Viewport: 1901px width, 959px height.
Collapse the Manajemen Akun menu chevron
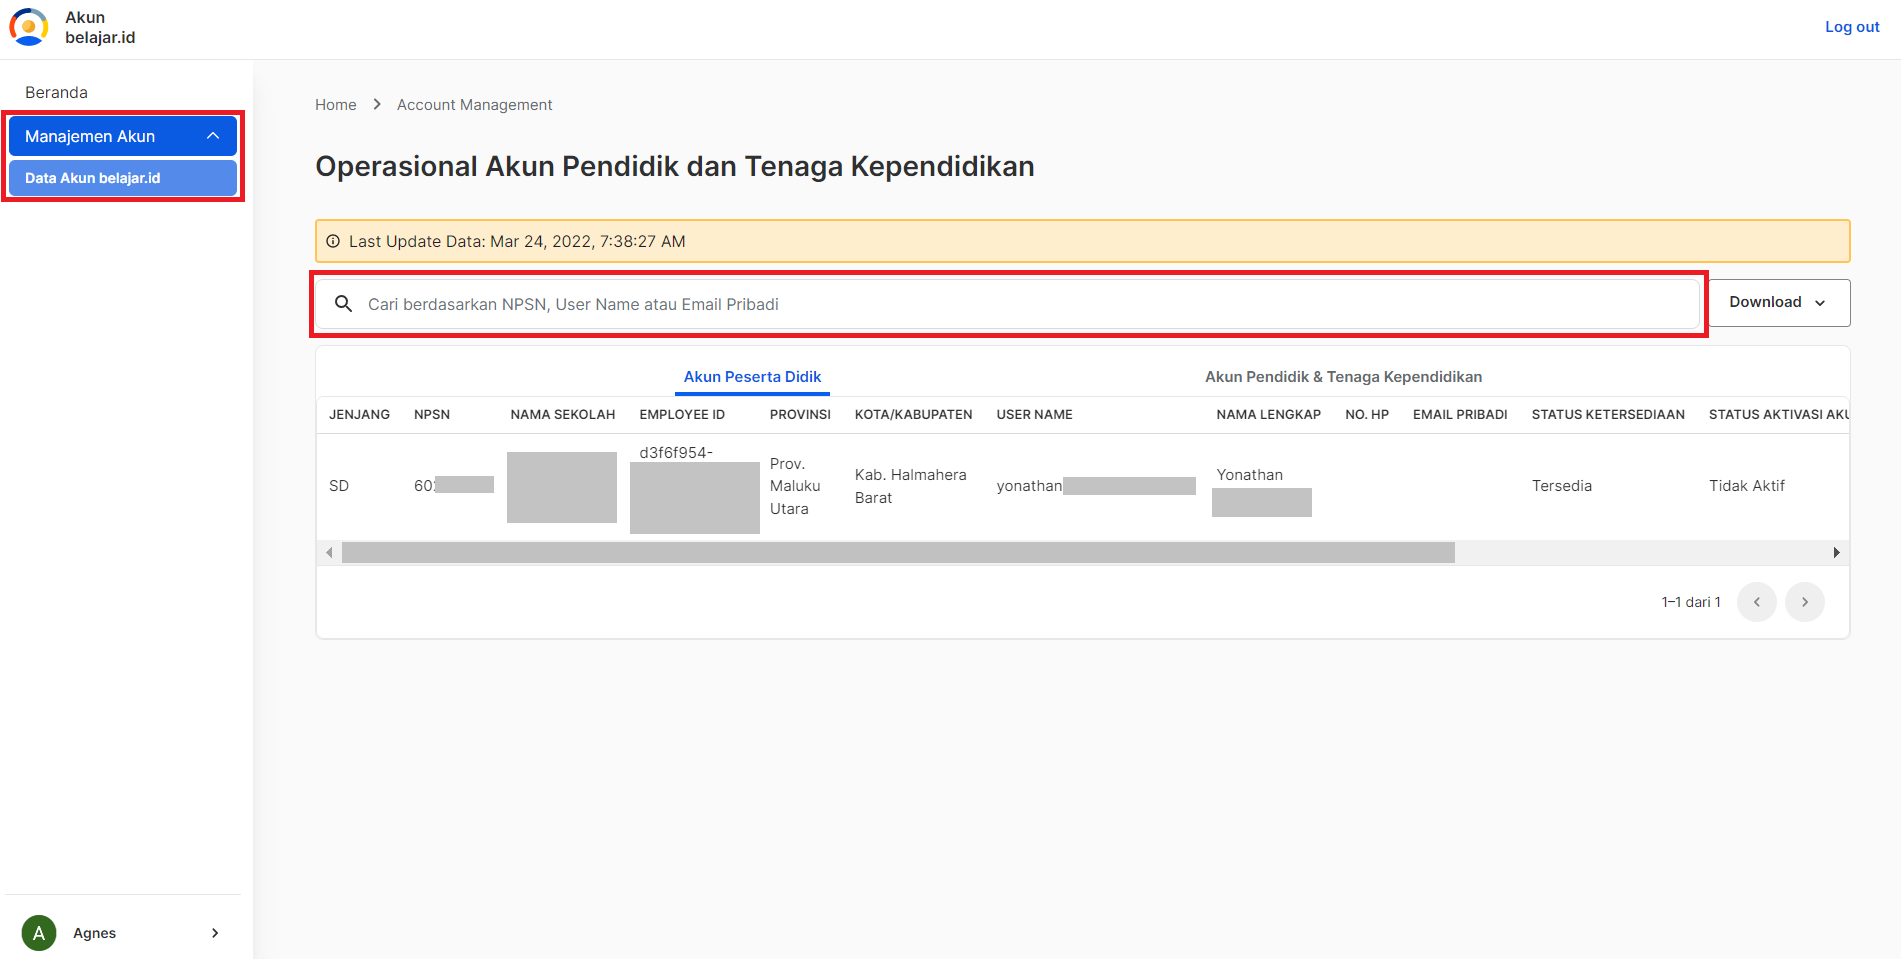coord(213,136)
